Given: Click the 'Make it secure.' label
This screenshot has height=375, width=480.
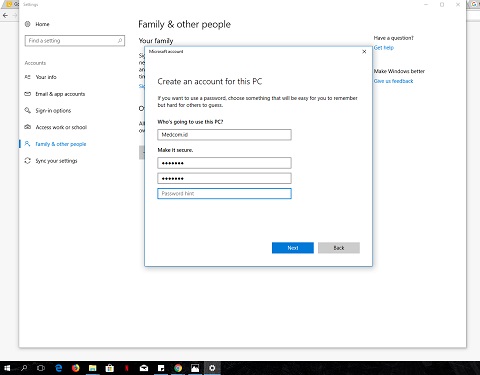Looking at the screenshot, I should [x=175, y=150].
